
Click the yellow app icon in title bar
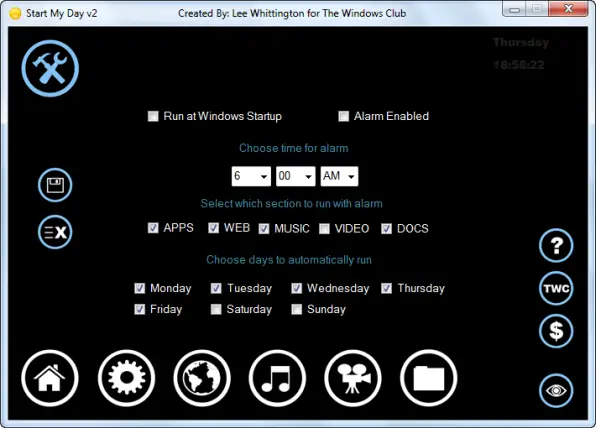click(15, 14)
